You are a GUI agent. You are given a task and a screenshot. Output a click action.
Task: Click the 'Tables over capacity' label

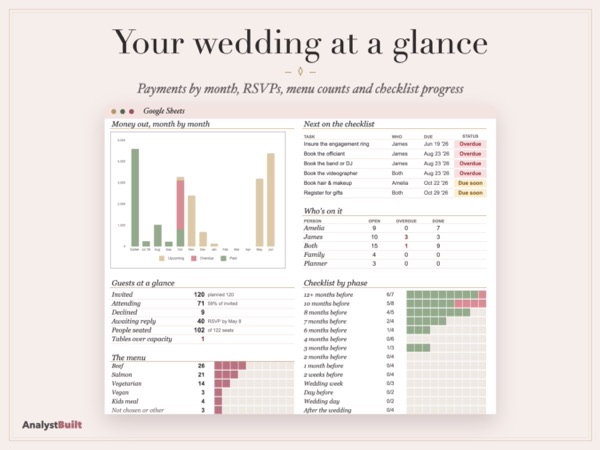[142, 339]
